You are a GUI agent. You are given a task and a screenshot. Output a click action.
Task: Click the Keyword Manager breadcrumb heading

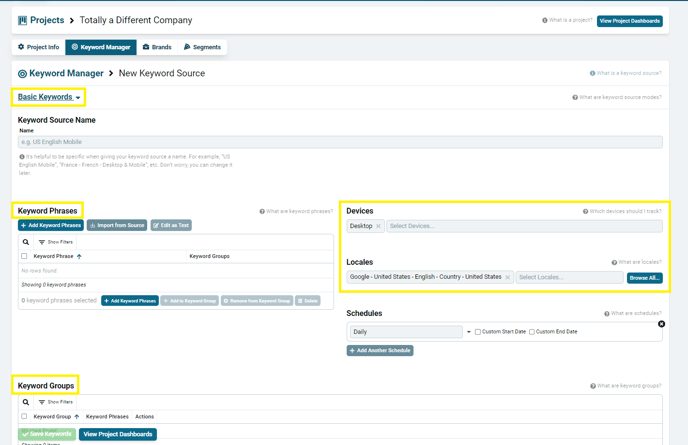[x=66, y=73]
